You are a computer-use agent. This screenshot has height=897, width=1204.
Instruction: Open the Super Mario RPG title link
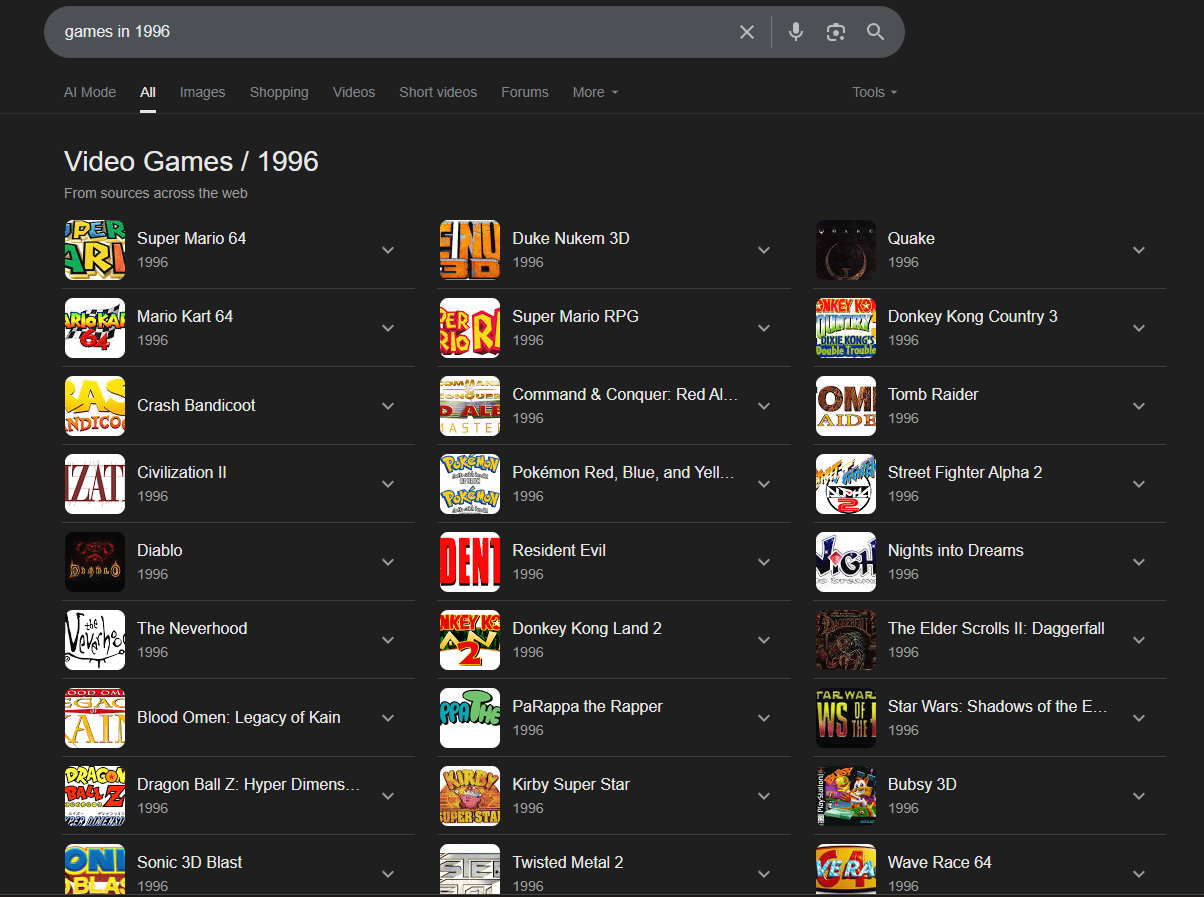coord(576,316)
